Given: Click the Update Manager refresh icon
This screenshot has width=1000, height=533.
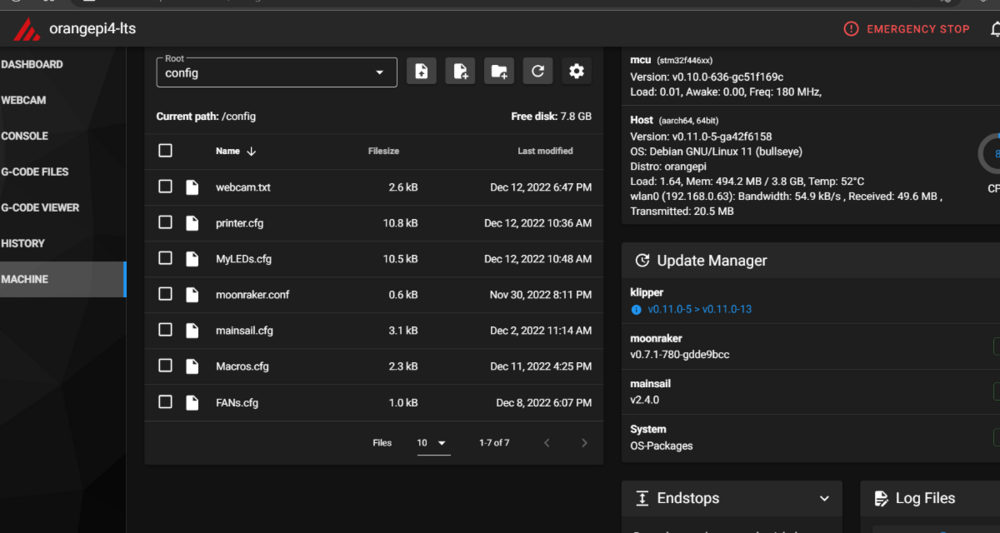Looking at the screenshot, I should [x=642, y=260].
